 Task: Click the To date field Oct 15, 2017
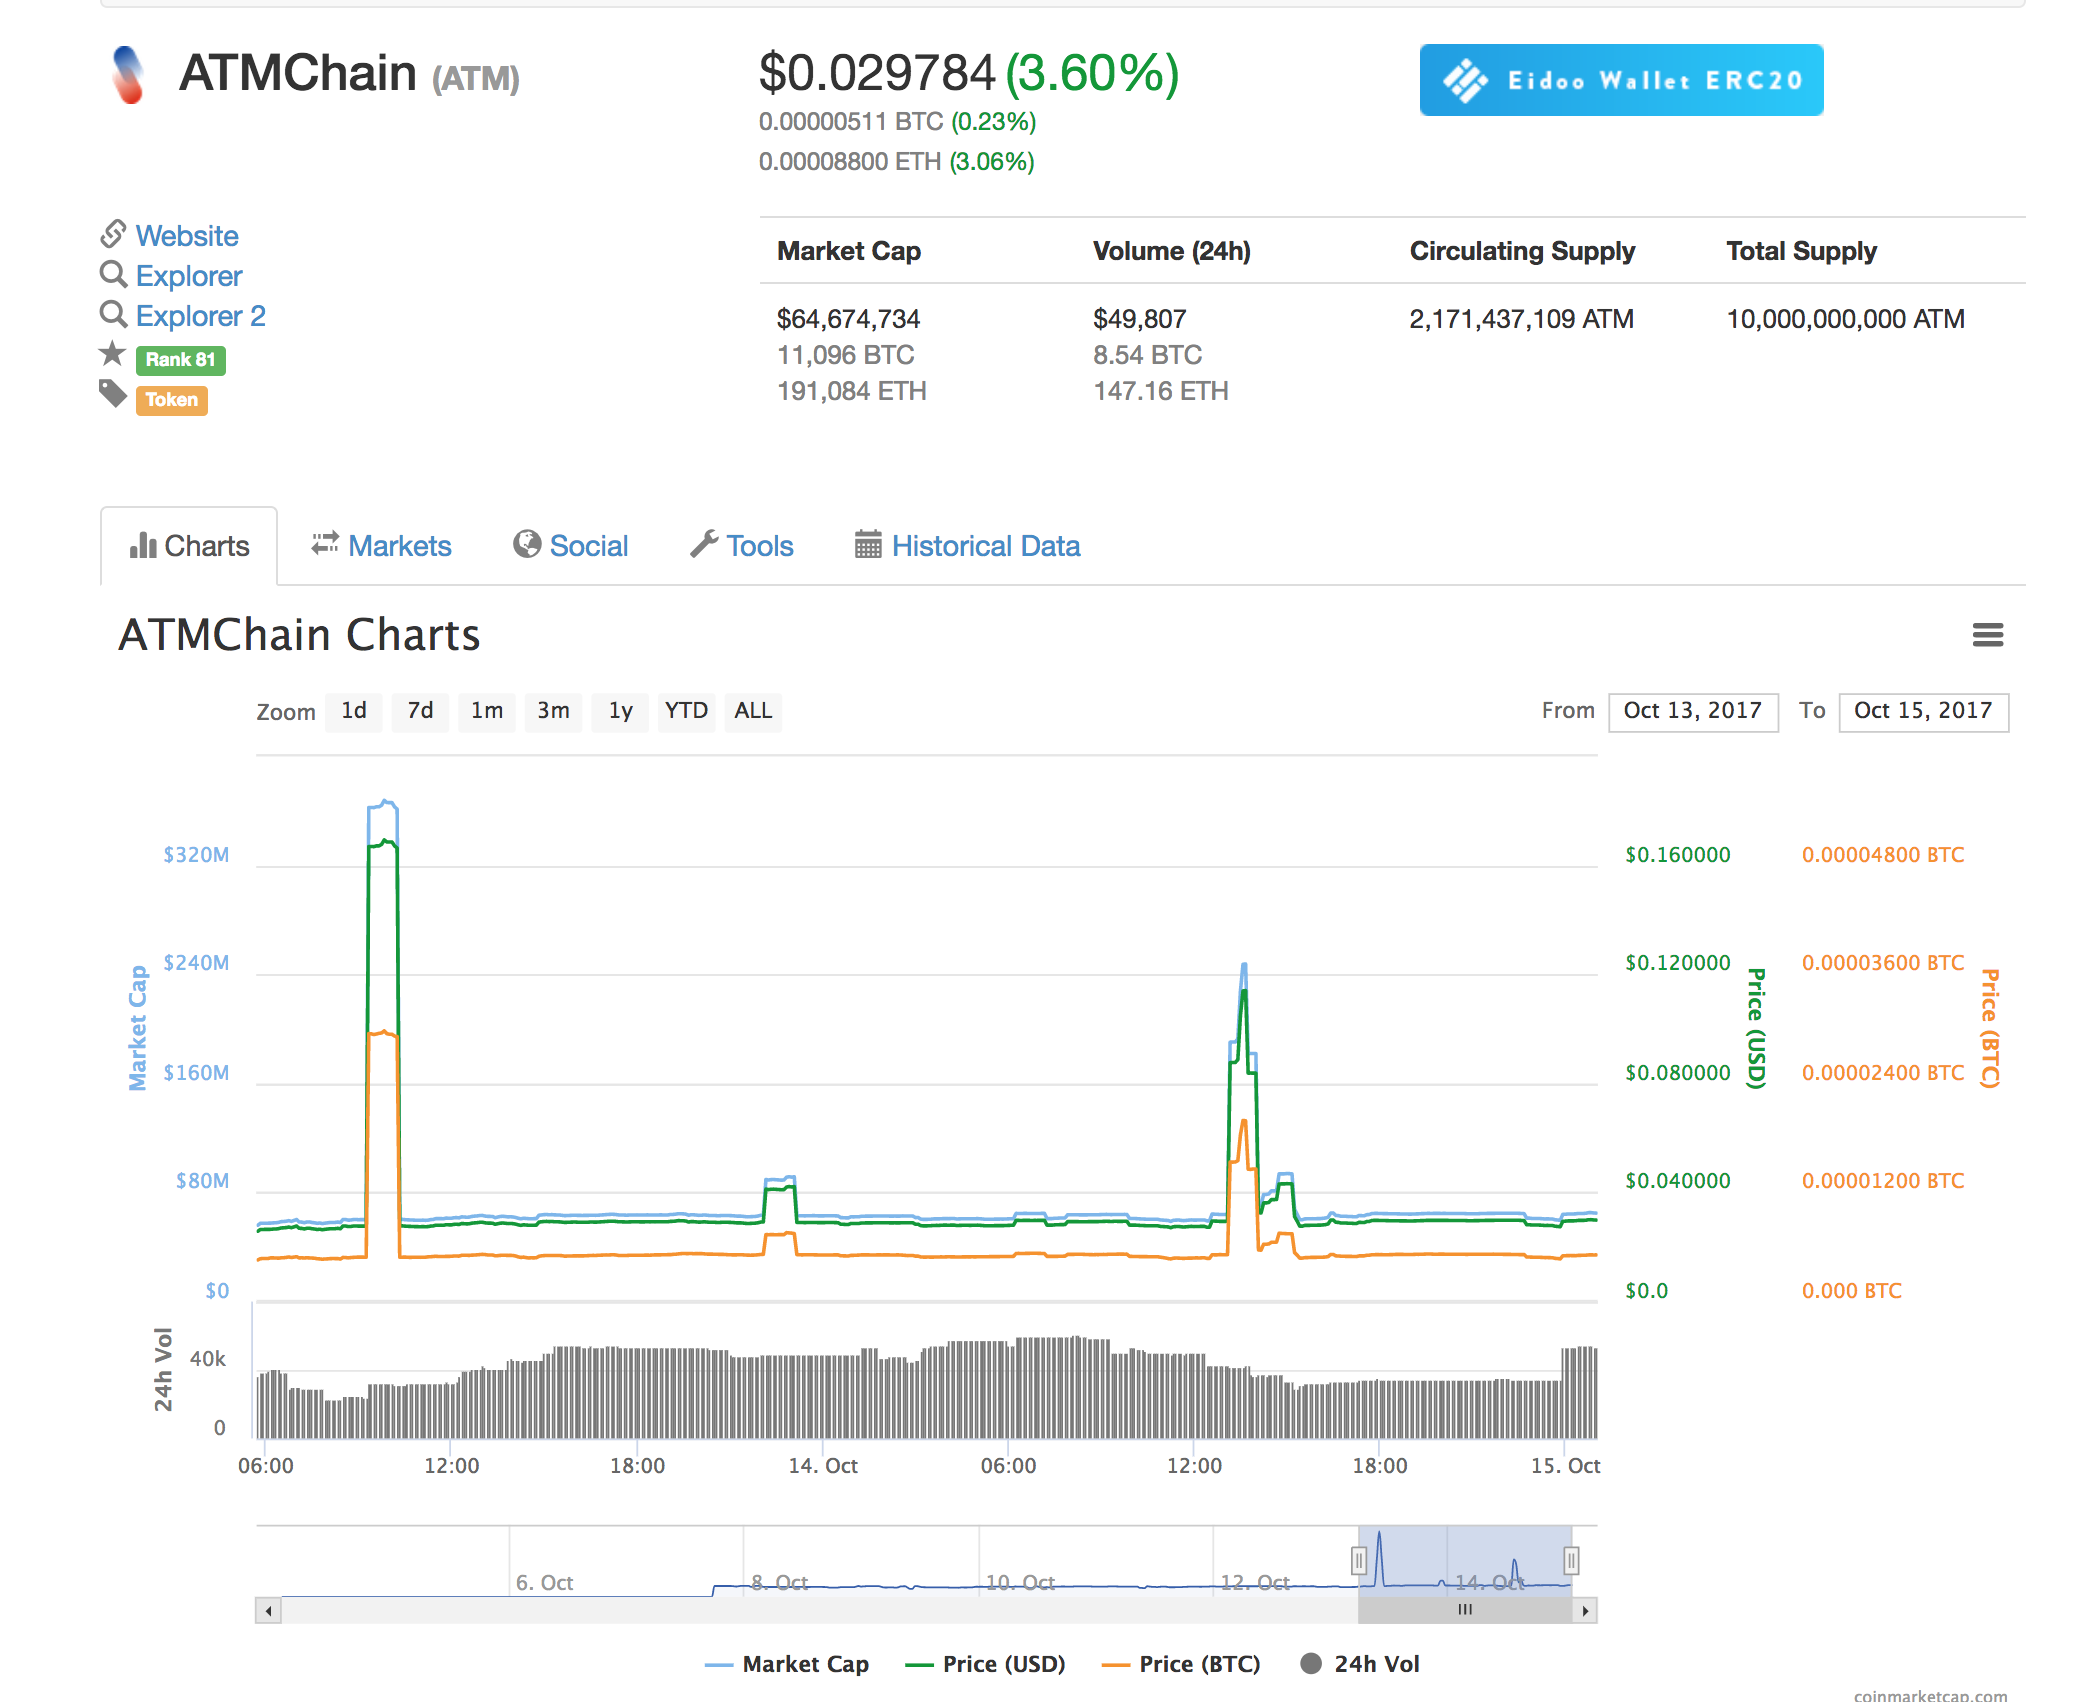point(1923,712)
